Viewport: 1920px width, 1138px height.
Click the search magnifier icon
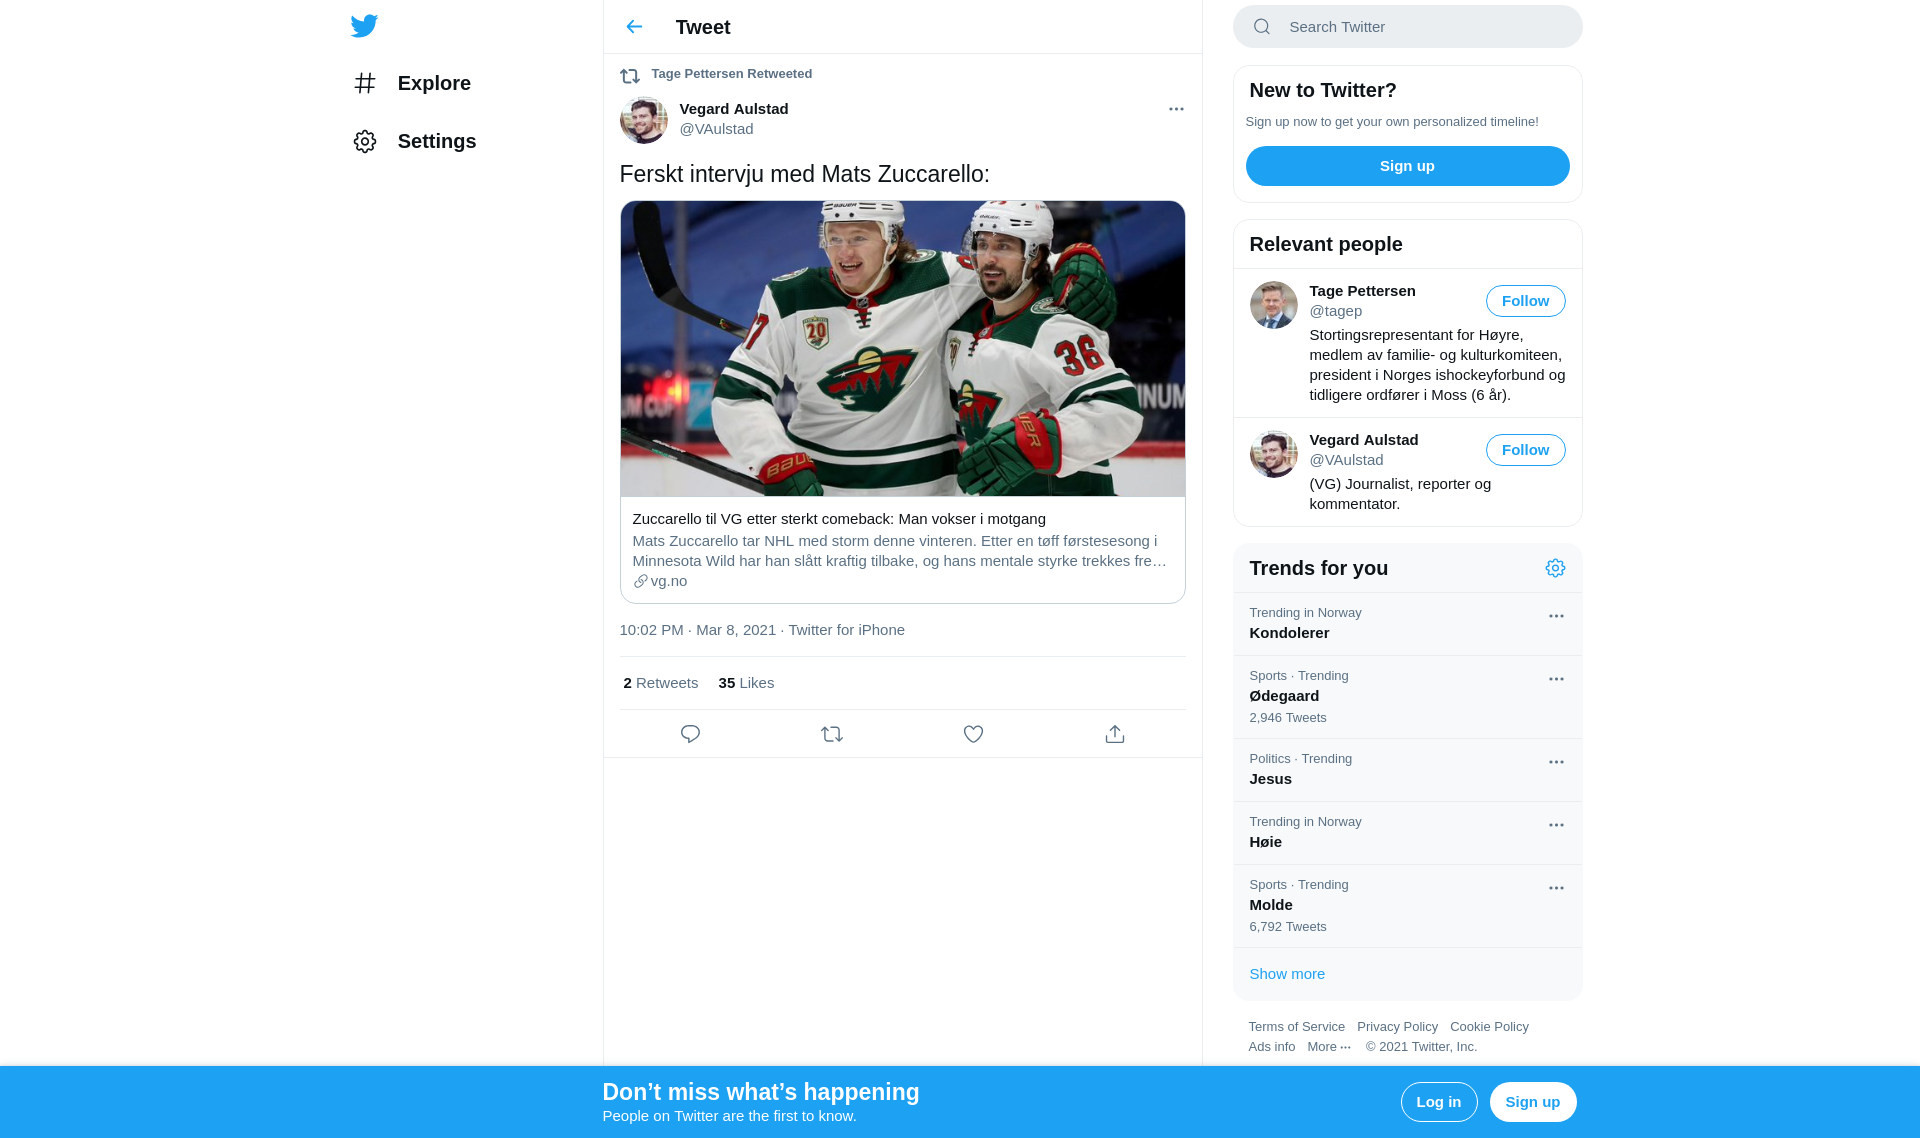1262,27
